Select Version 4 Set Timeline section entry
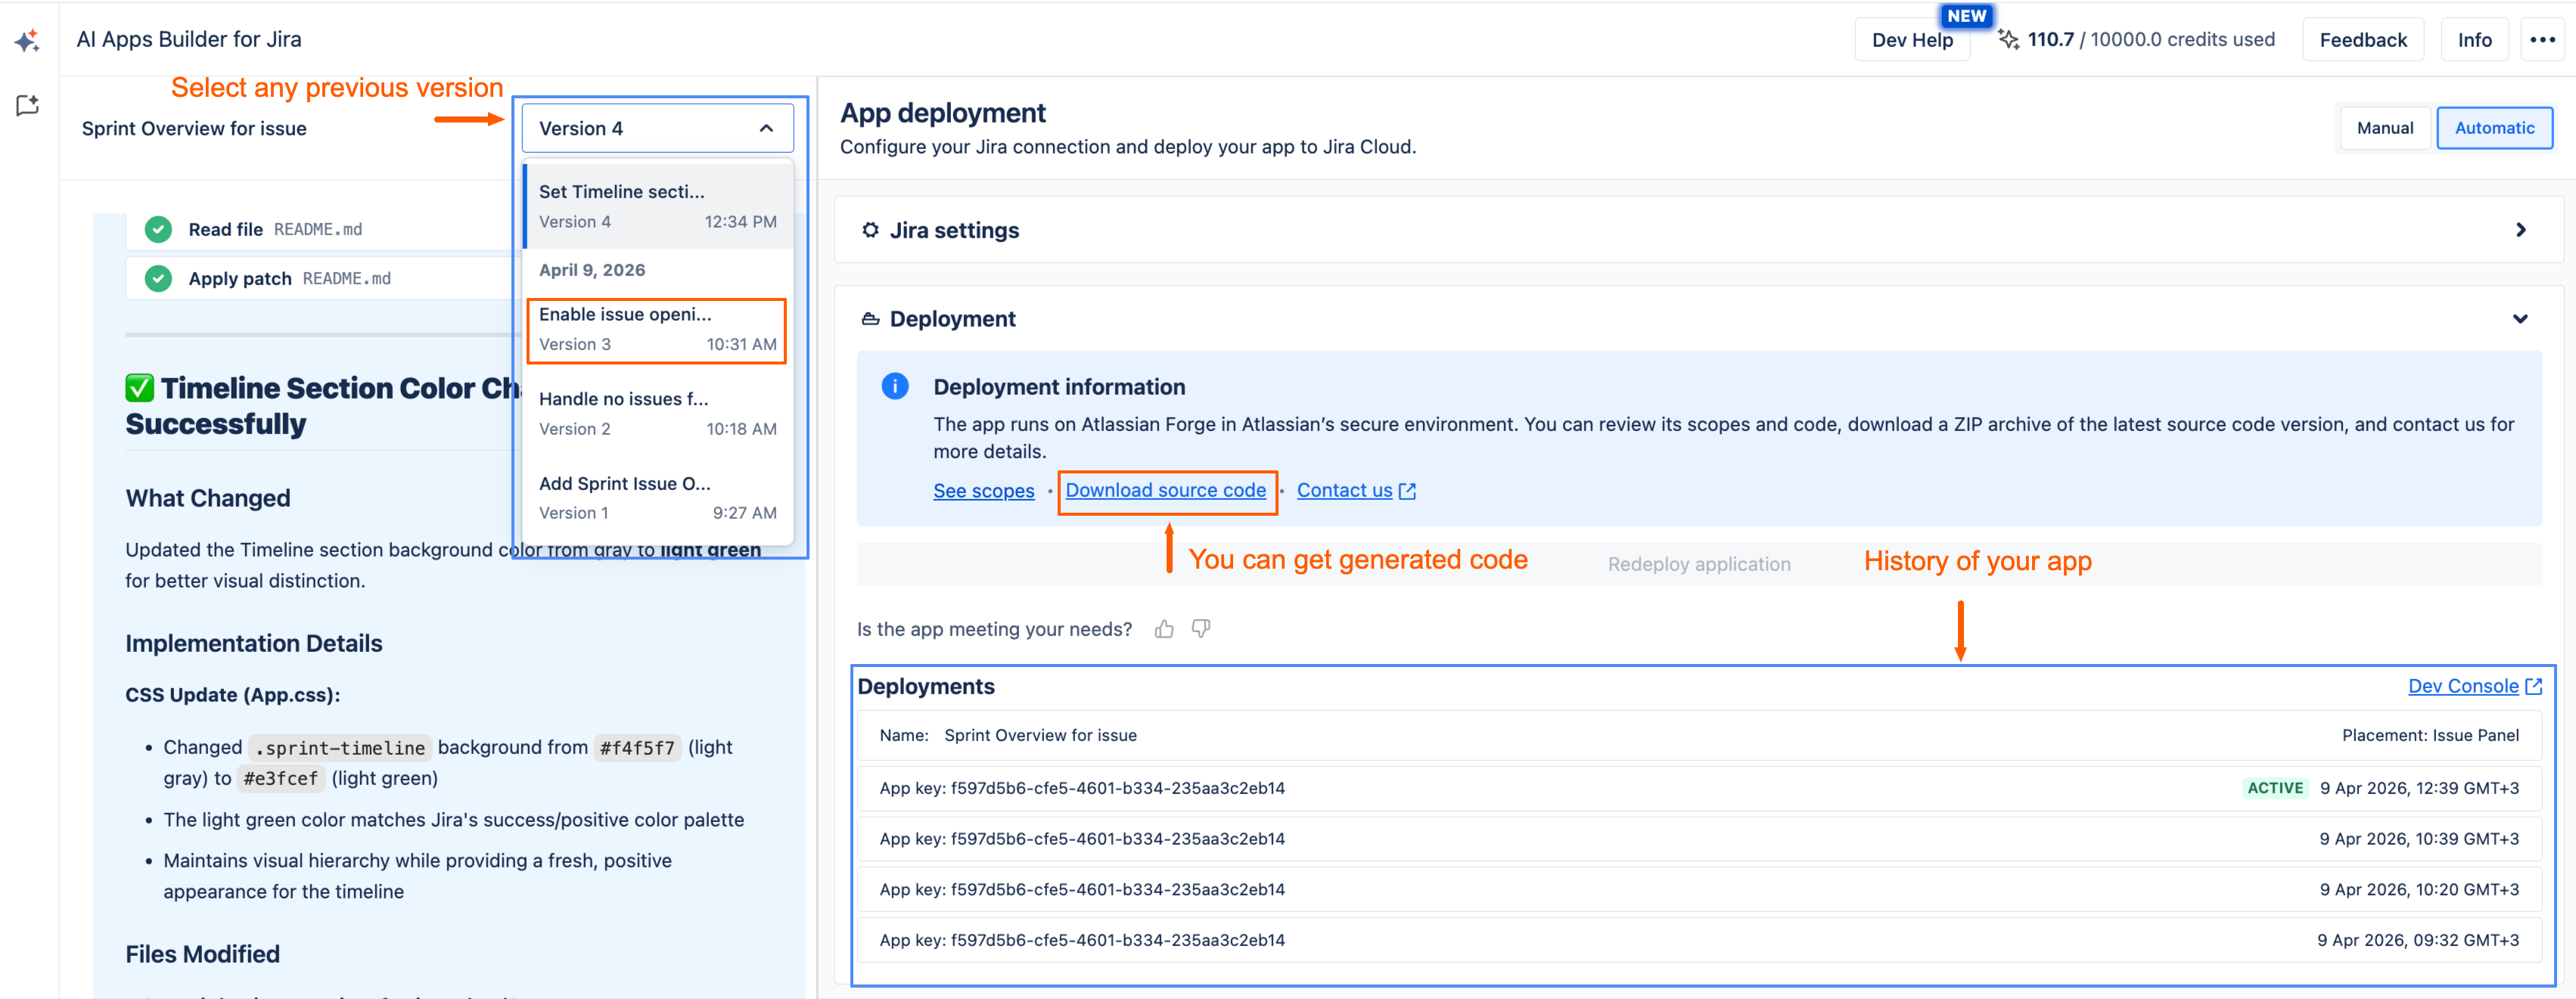Image resolution: width=2576 pixels, height=999 pixels. tap(658, 206)
